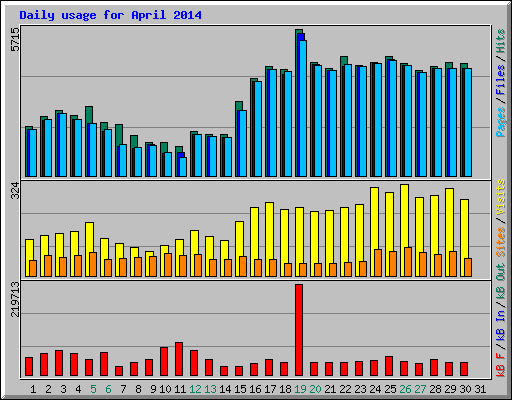Image resolution: width=512 pixels, height=400 pixels.
Task: Click the orange sites bar for day 30
Action: [468, 267]
